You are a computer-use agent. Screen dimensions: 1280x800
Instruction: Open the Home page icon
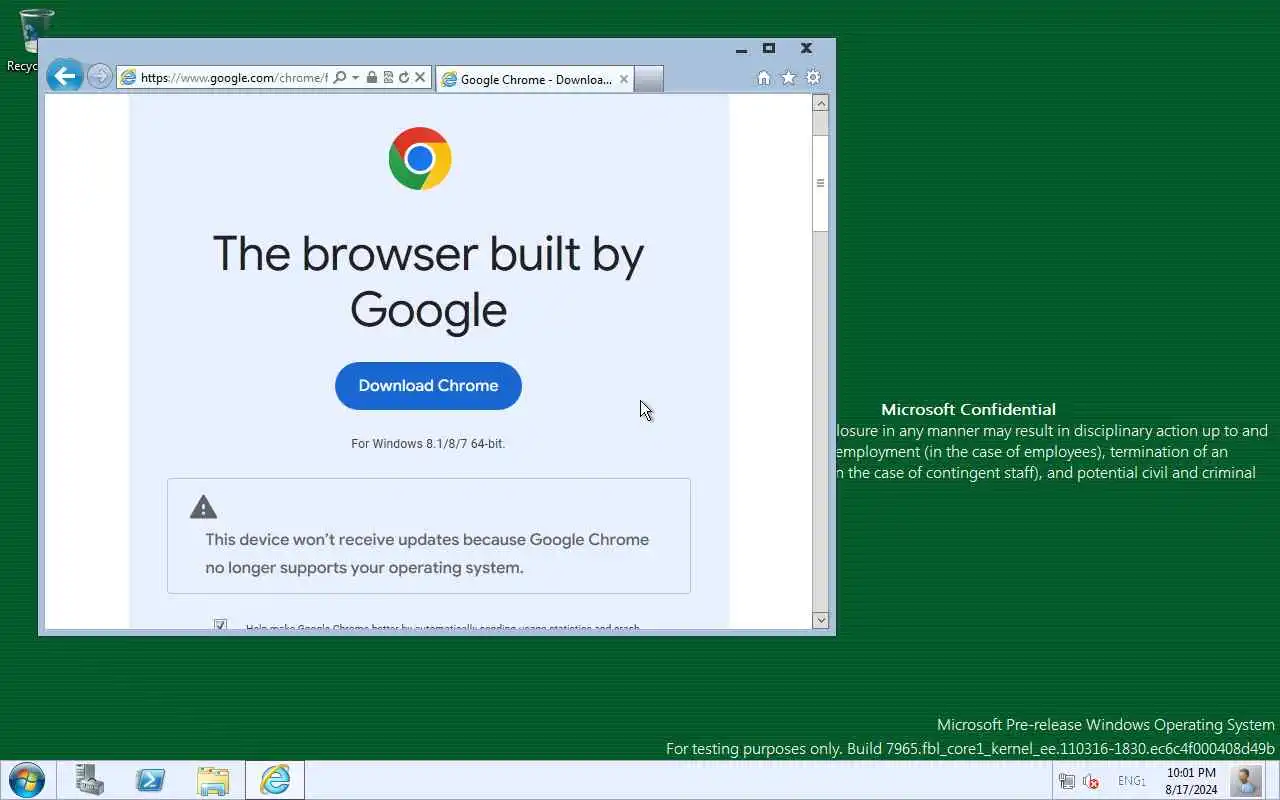tap(764, 77)
